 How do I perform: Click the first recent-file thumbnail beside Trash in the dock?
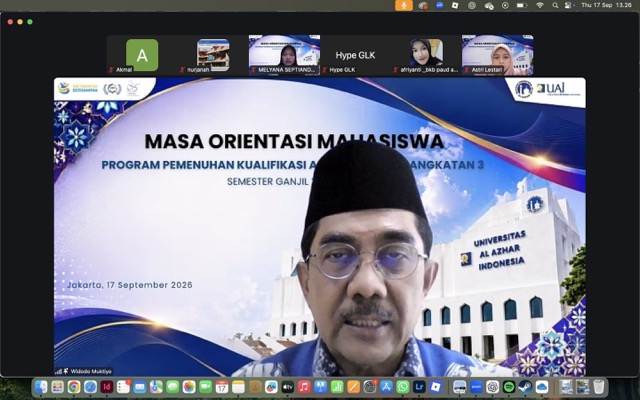click(x=566, y=387)
